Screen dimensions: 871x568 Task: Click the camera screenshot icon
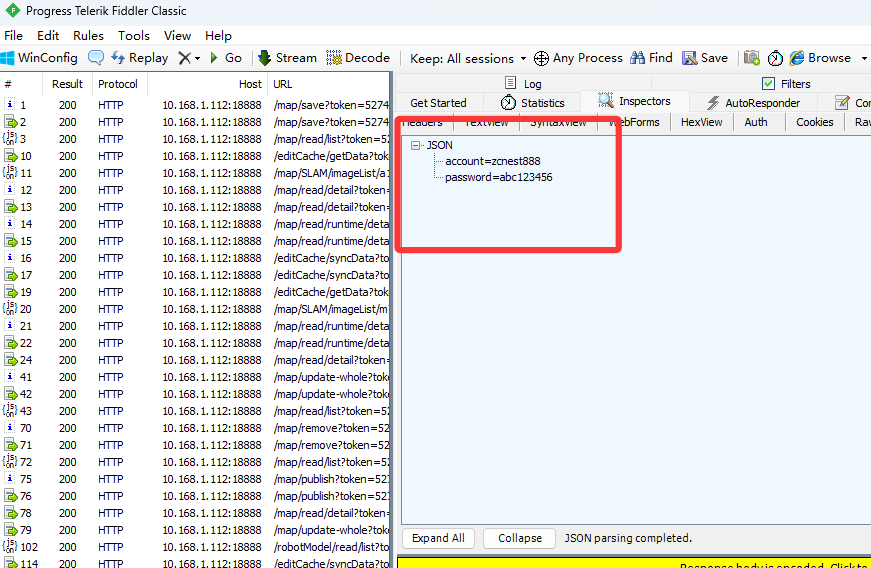752,58
